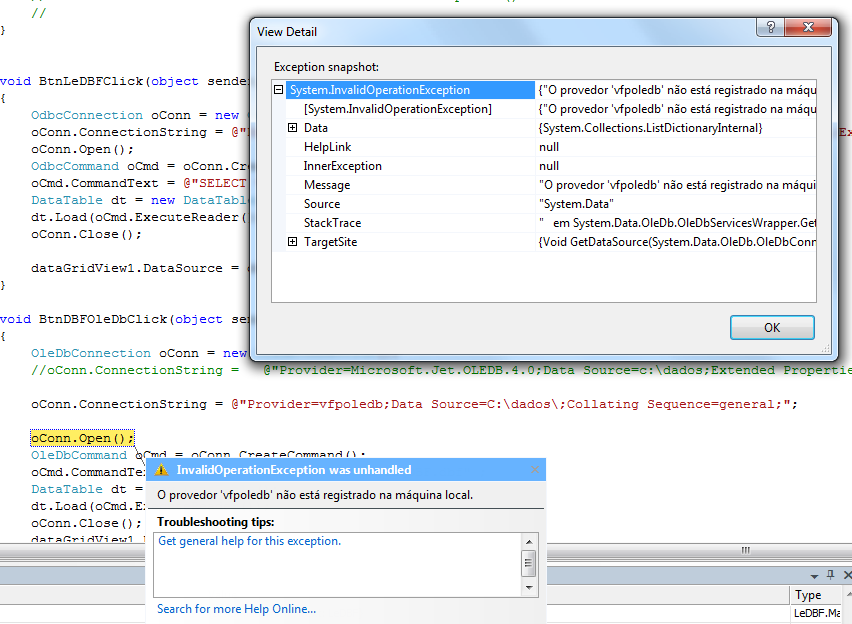852x624 pixels.
Task: Toggle the pin auto-hide icon on bottom panel
Action: pyautogui.click(x=830, y=575)
